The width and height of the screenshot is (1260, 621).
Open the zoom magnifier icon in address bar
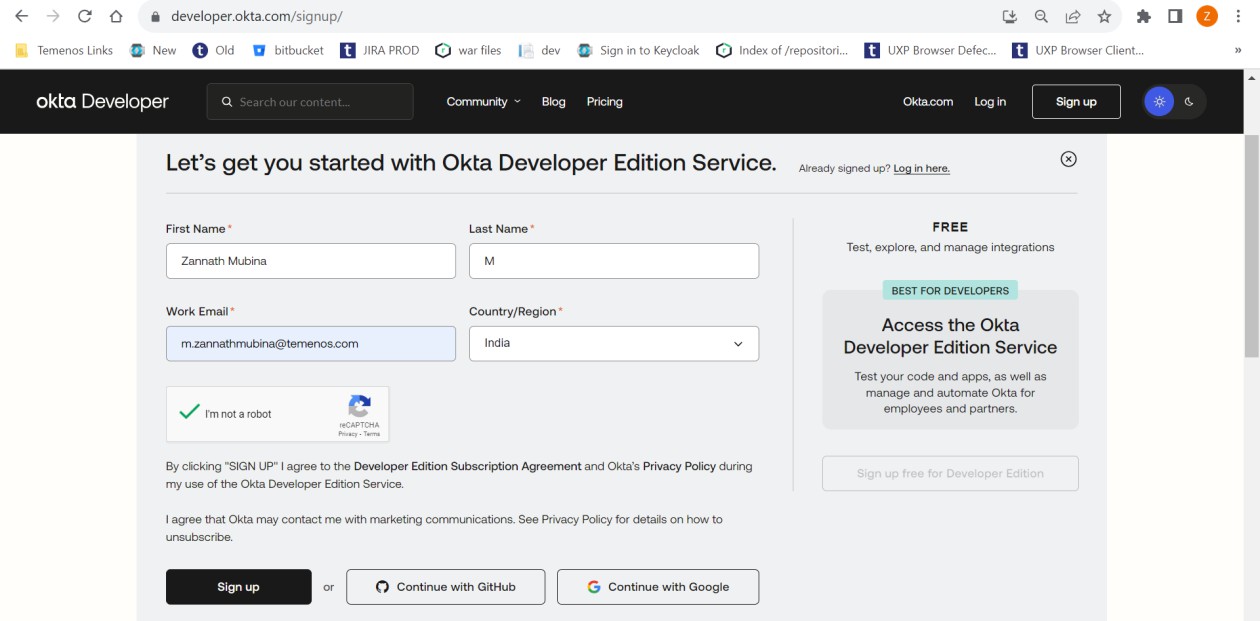1041,16
